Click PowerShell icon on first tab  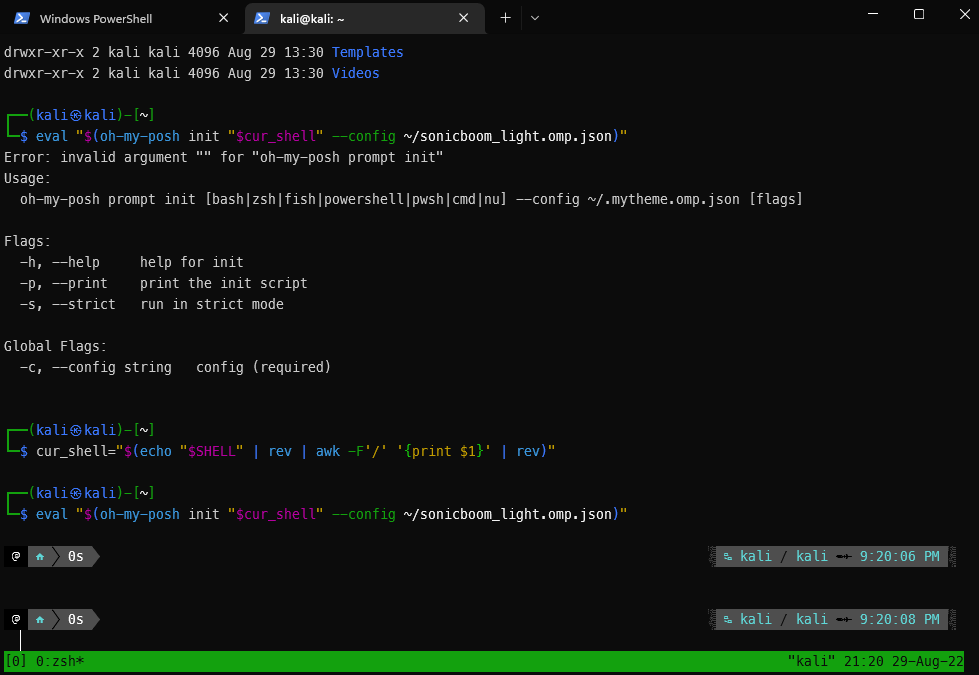(x=22, y=18)
